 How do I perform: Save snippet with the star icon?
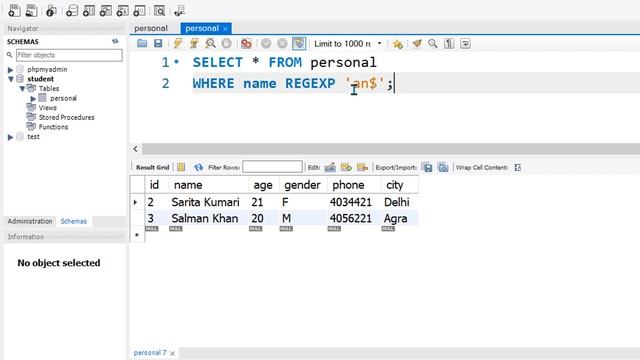coord(397,43)
